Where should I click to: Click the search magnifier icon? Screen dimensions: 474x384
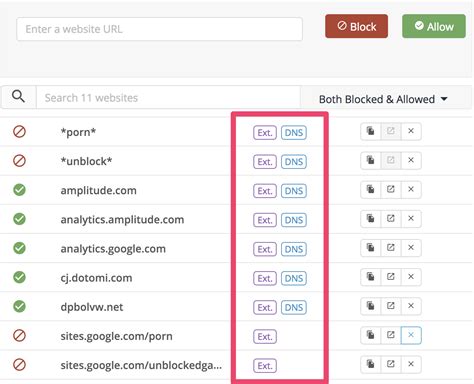tap(18, 97)
